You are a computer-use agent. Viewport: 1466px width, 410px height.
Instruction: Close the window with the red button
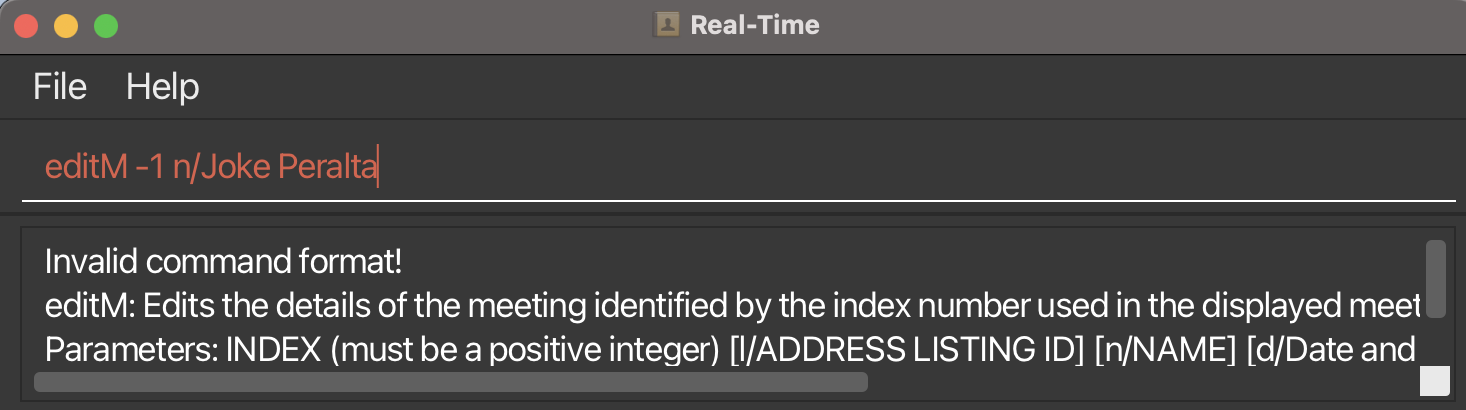26,26
